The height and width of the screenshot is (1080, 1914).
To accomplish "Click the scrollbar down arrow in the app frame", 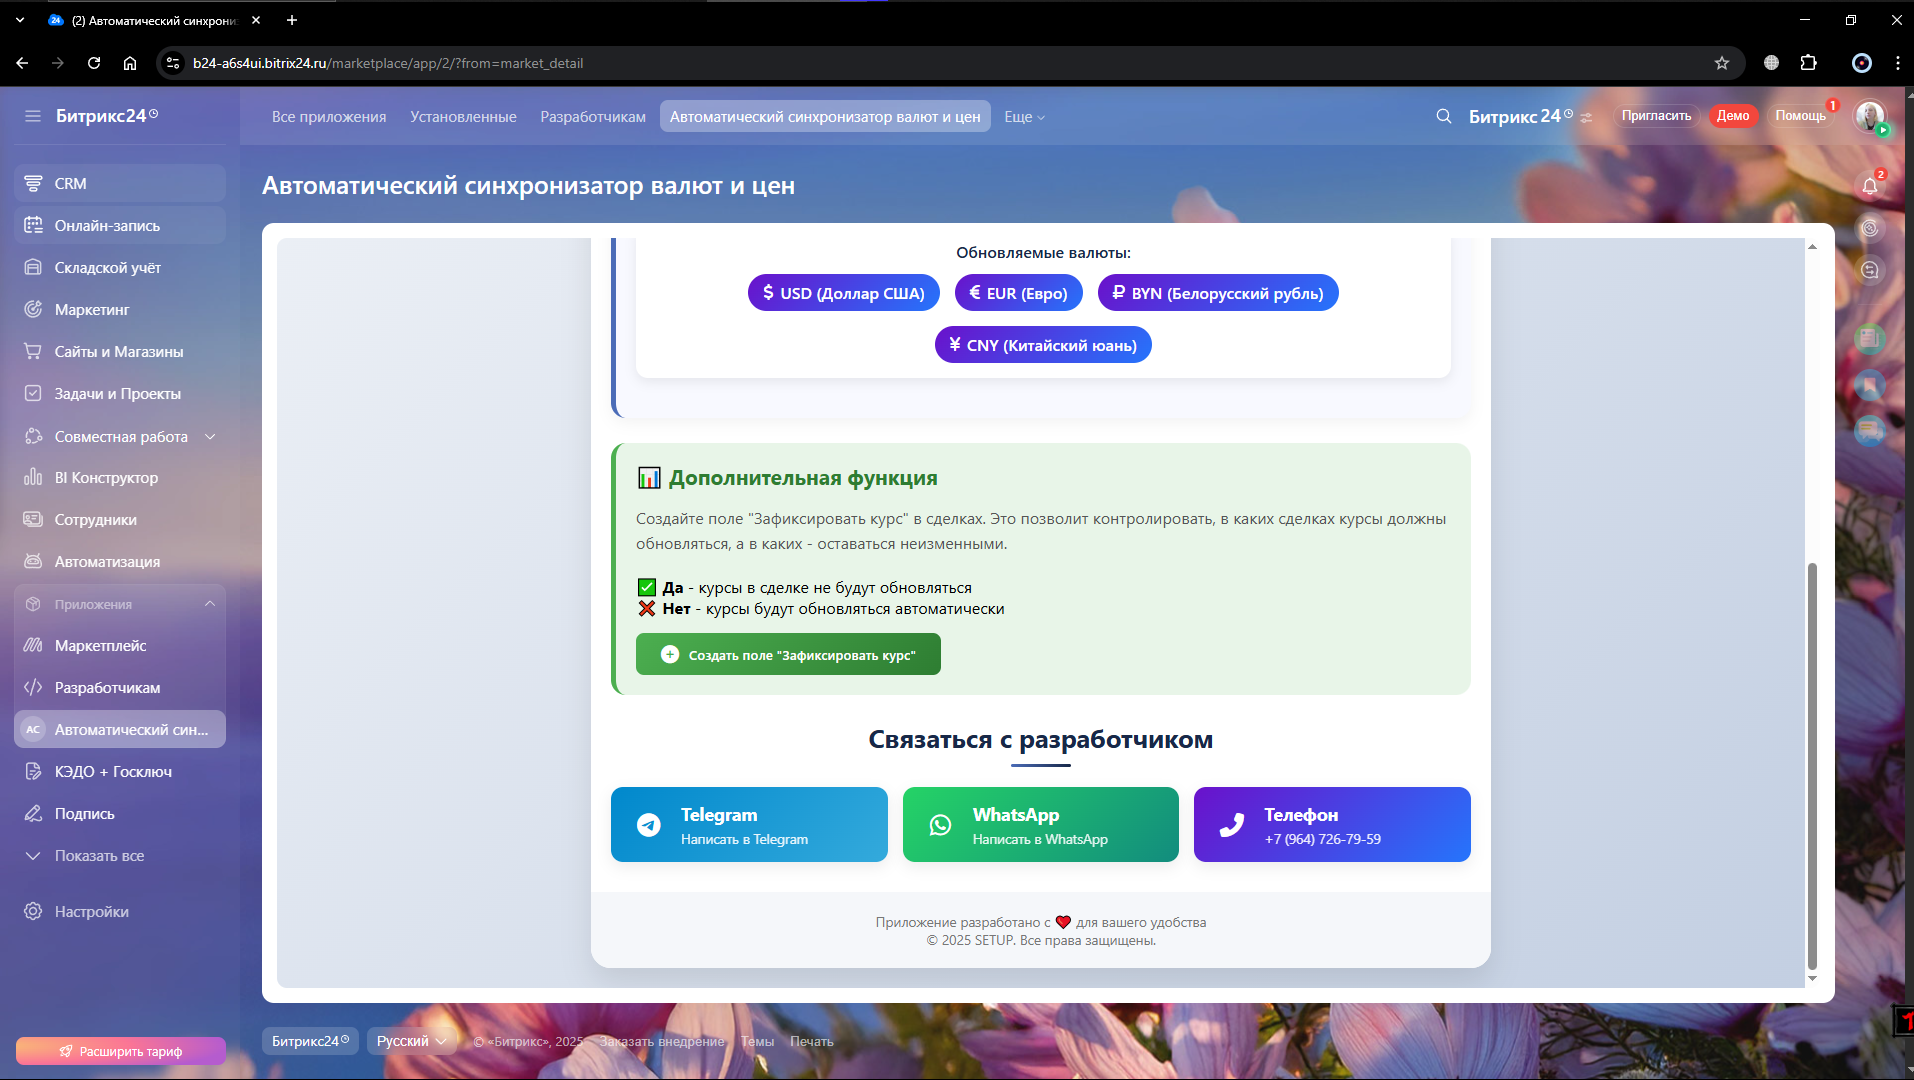I will tap(1812, 979).
